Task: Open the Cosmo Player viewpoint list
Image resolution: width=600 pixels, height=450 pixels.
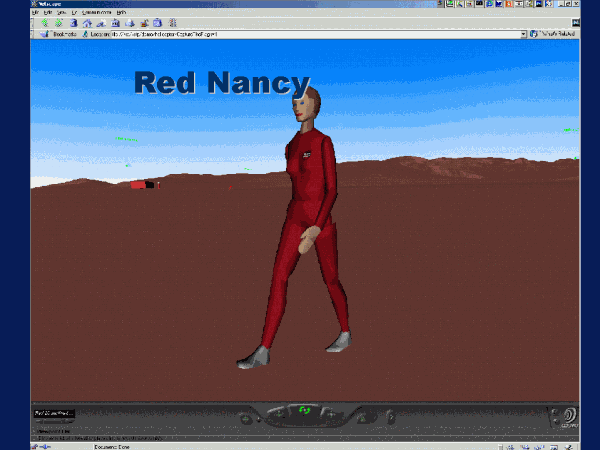Action: (x=54, y=412)
